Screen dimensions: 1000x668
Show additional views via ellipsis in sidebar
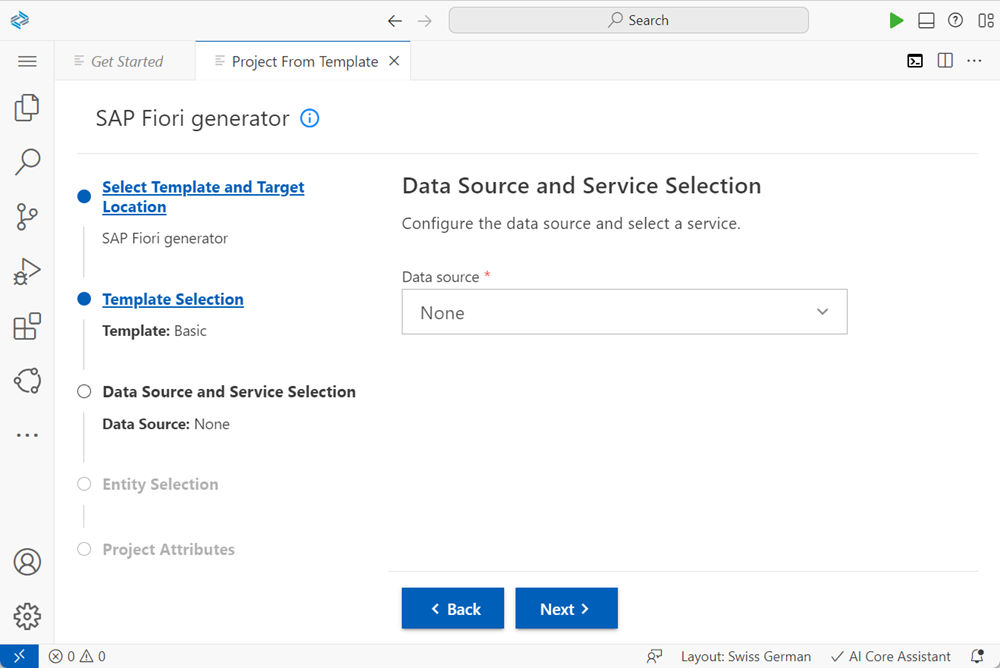tap(27, 435)
